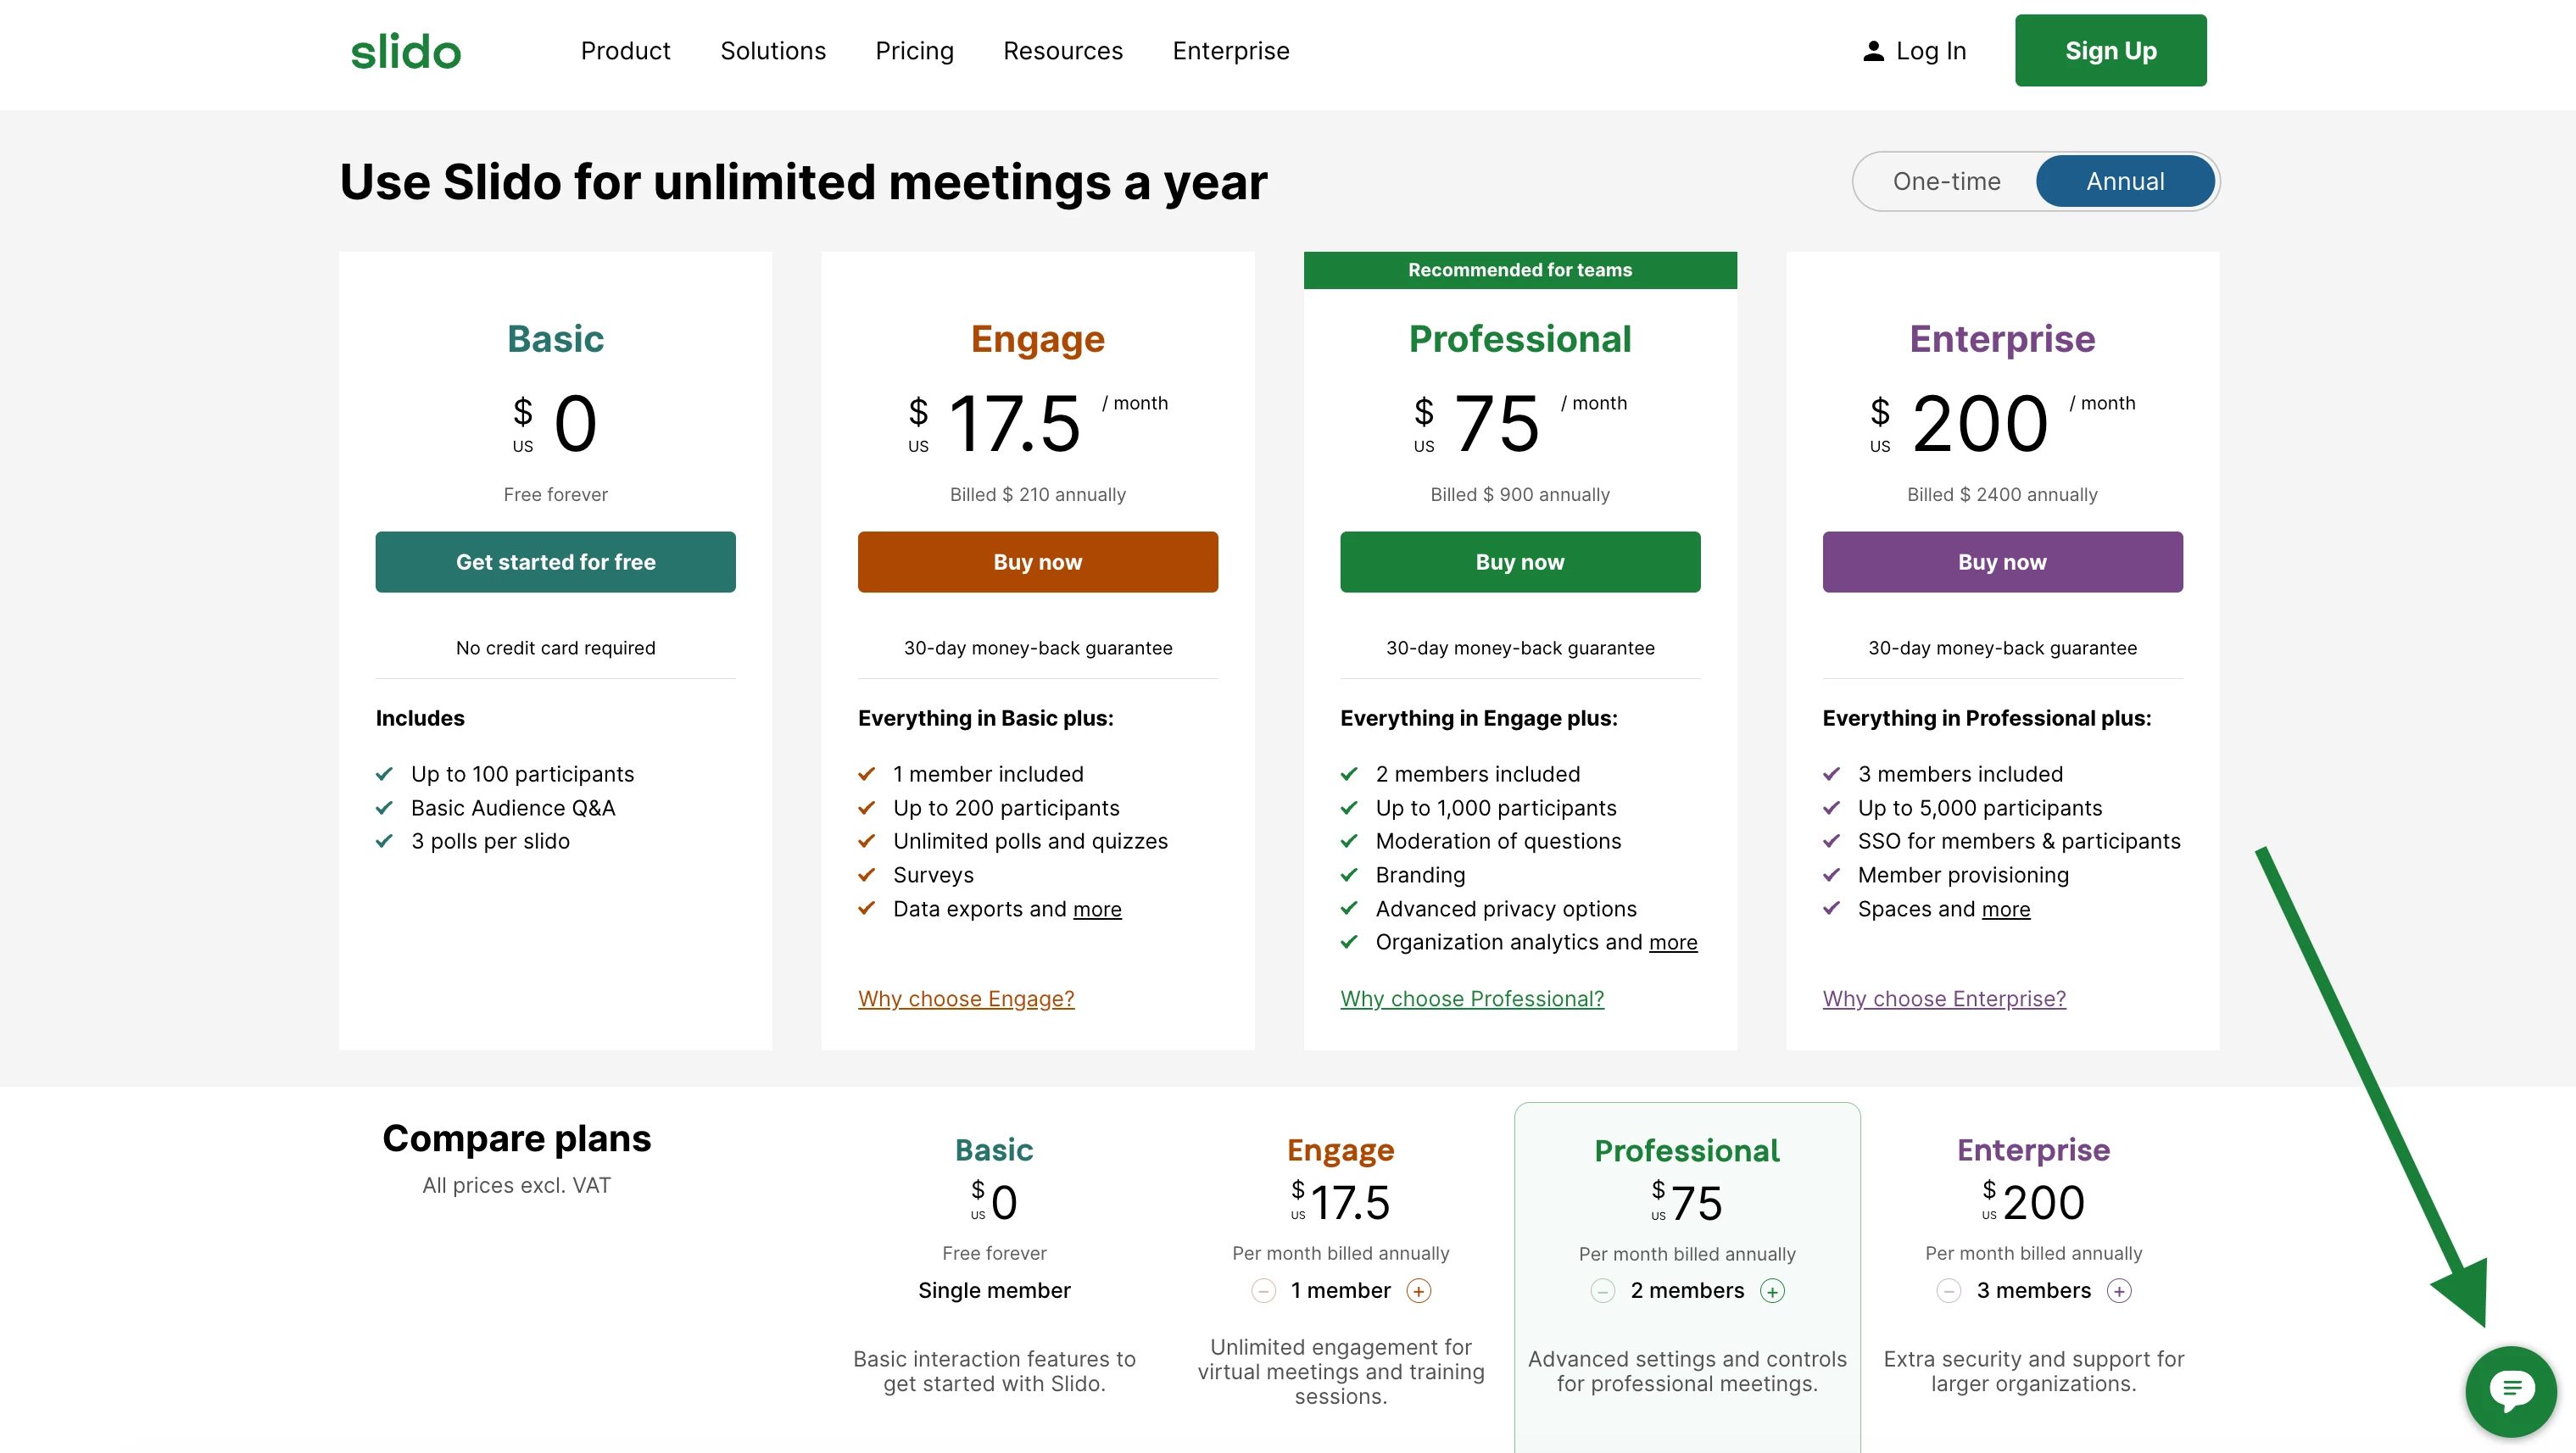Buy the Professional plan now
Image resolution: width=2576 pixels, height=1453 pixels.
(x=1519, y=562)
